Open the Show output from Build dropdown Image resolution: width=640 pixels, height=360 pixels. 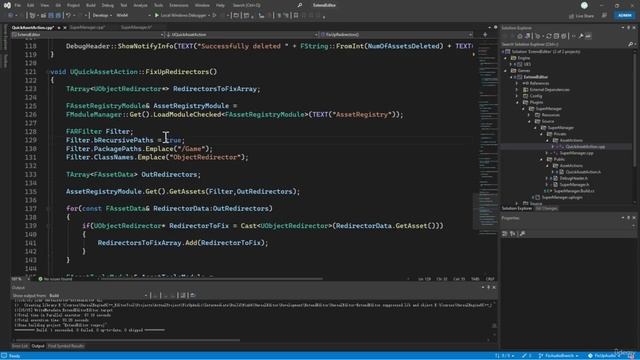point(99,296)
